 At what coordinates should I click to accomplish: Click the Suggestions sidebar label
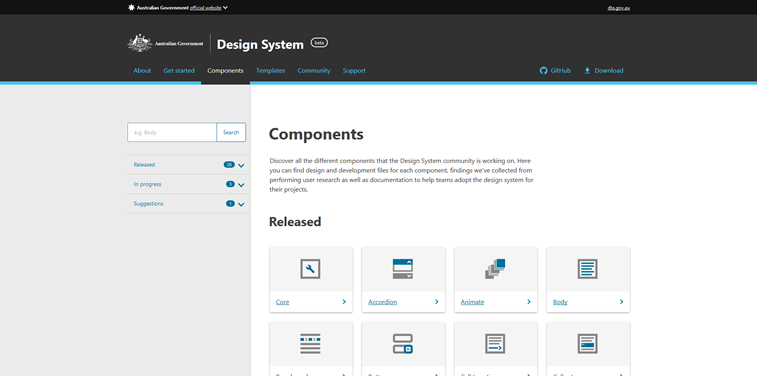coord(149,204)
